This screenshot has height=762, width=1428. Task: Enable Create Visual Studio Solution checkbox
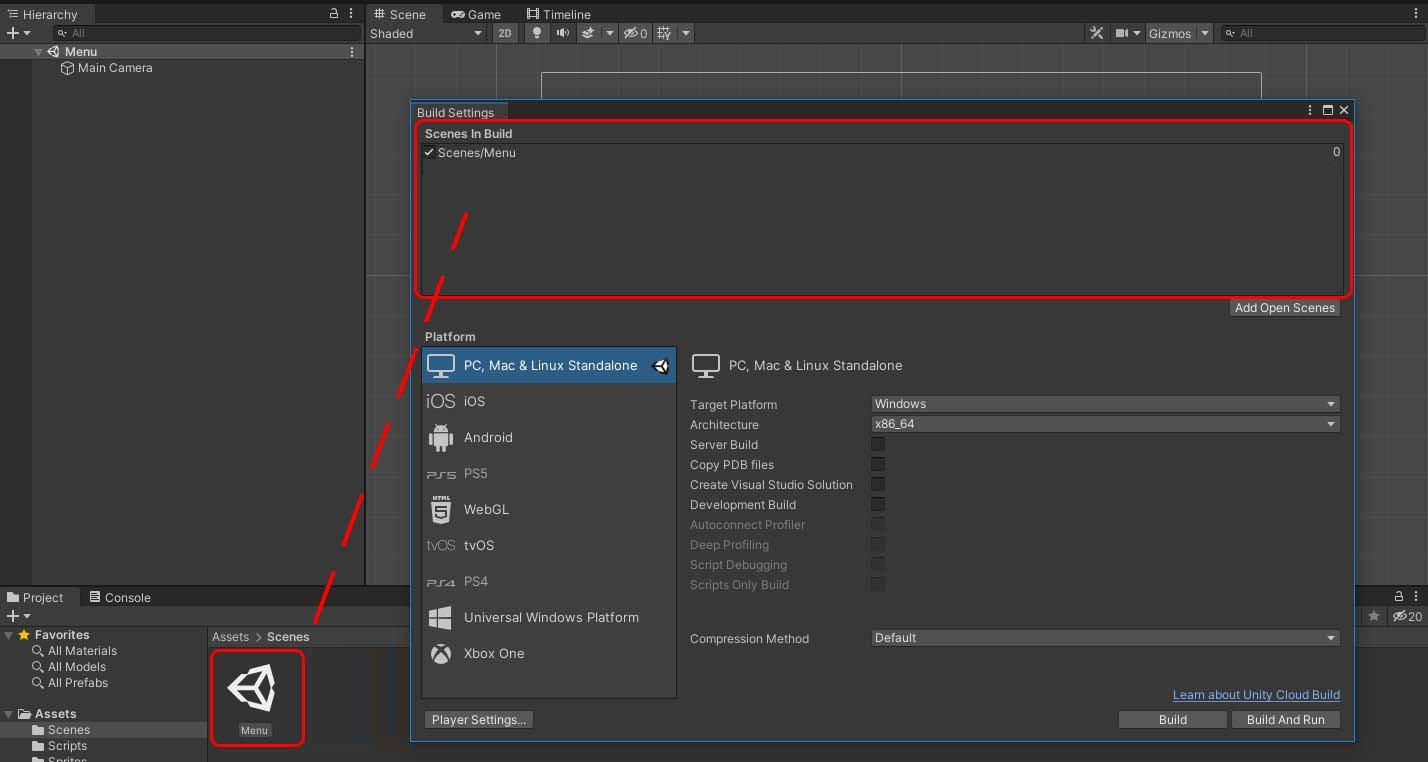click(878, 484)
